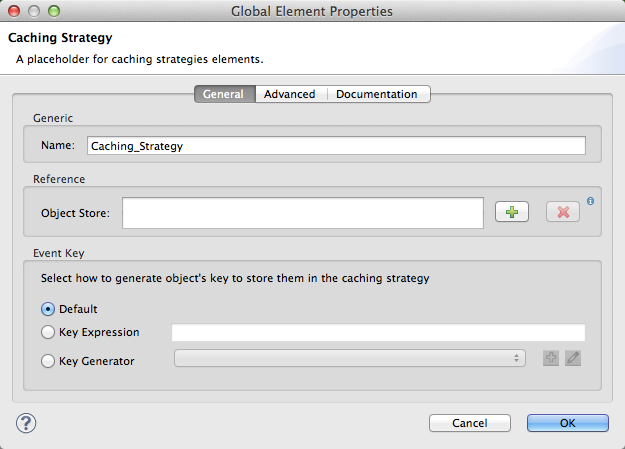Choose the Key Generator radio button
Screen dimensions: 625x449
48,361
